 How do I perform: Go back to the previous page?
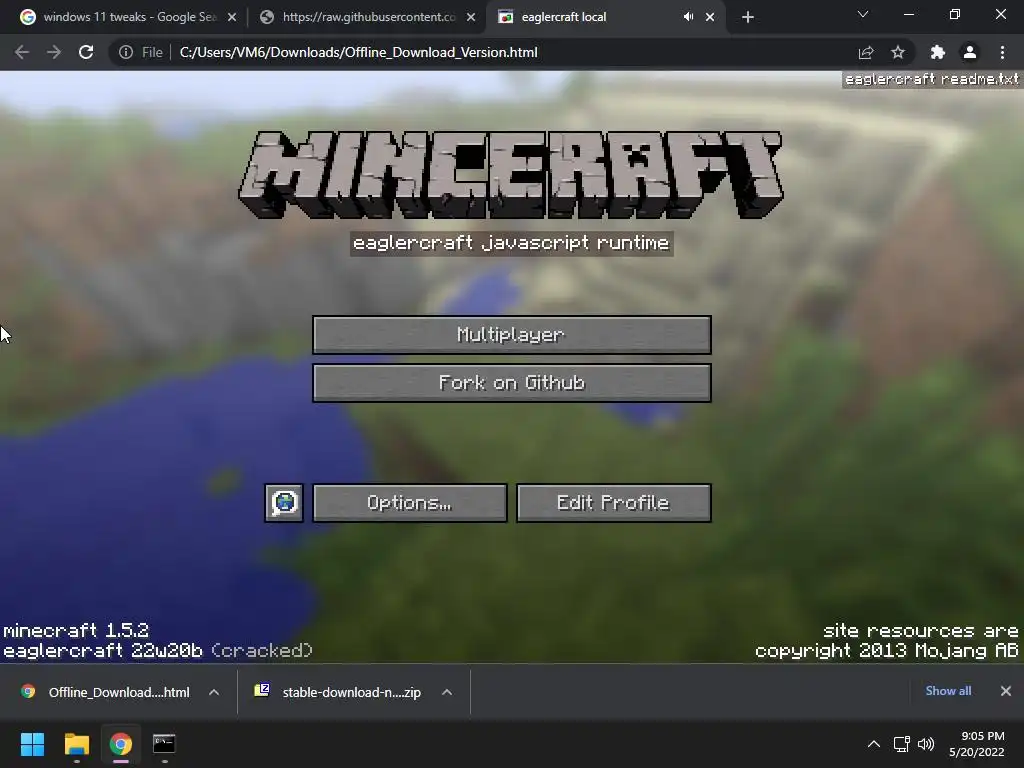(22, 52)
